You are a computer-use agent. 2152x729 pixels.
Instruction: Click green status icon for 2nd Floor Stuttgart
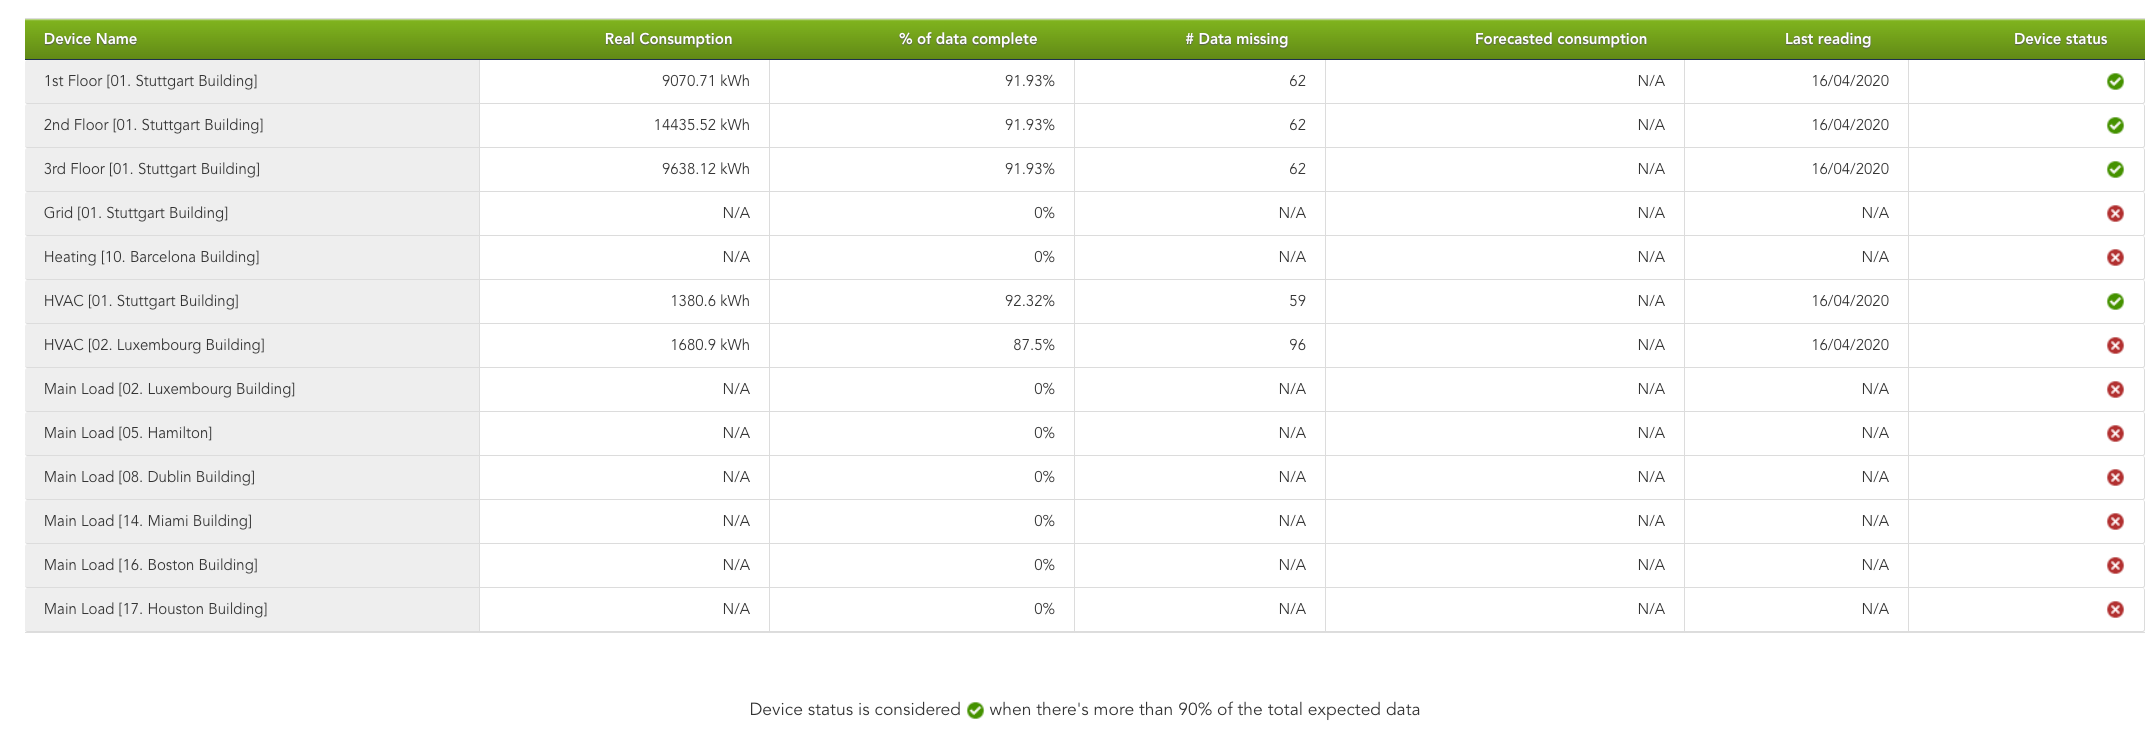2115,125
